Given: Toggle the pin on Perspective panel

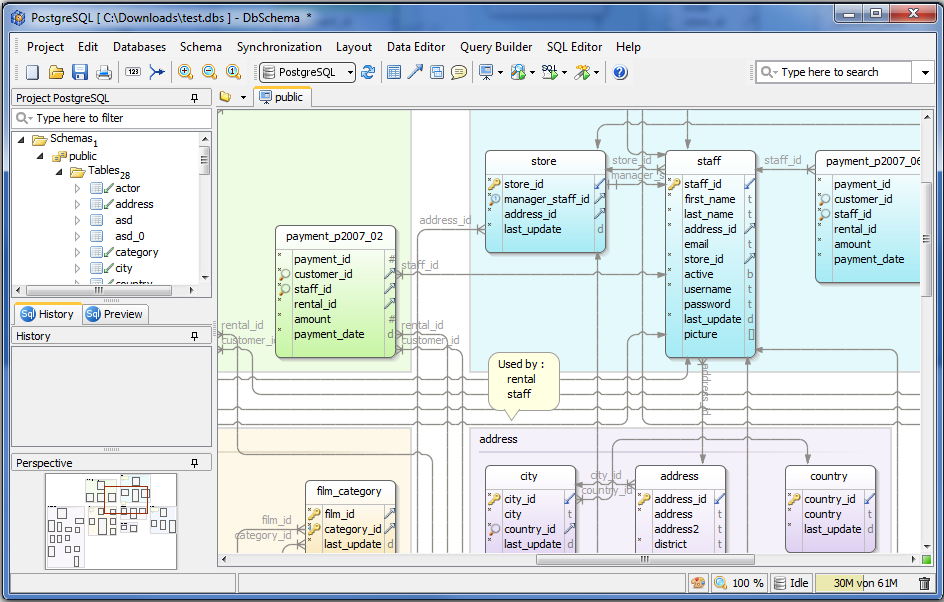Looking at the screenshot, I should pyautogui.click(x=194, y=463).
